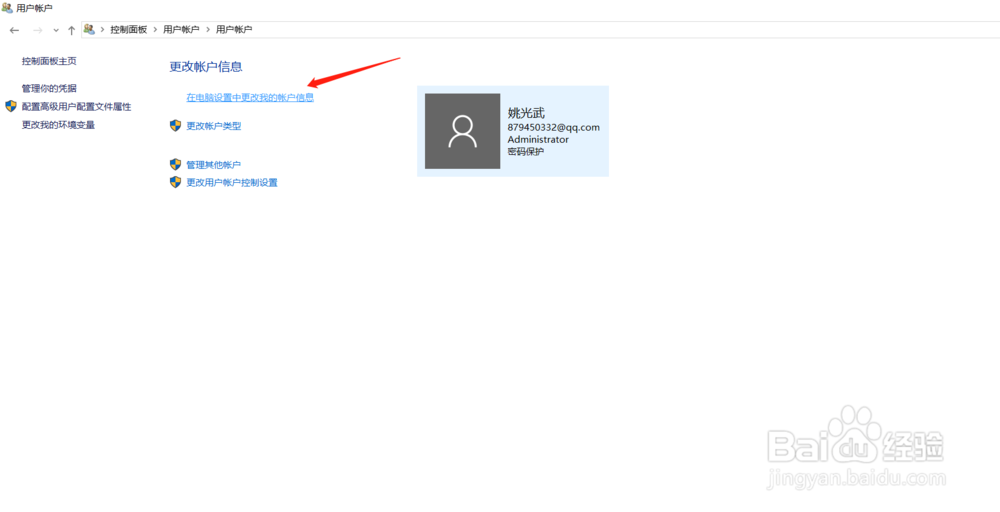Expand the chevron after 控制面板 breadcrumb
Viewport: 1000px width, 512px height.
(155, 29)
